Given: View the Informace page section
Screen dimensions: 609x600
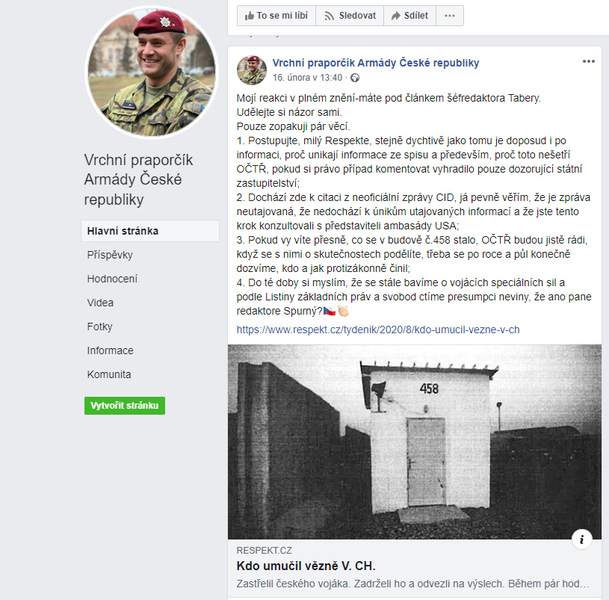Looking at the screenshot, I should 110,351.
